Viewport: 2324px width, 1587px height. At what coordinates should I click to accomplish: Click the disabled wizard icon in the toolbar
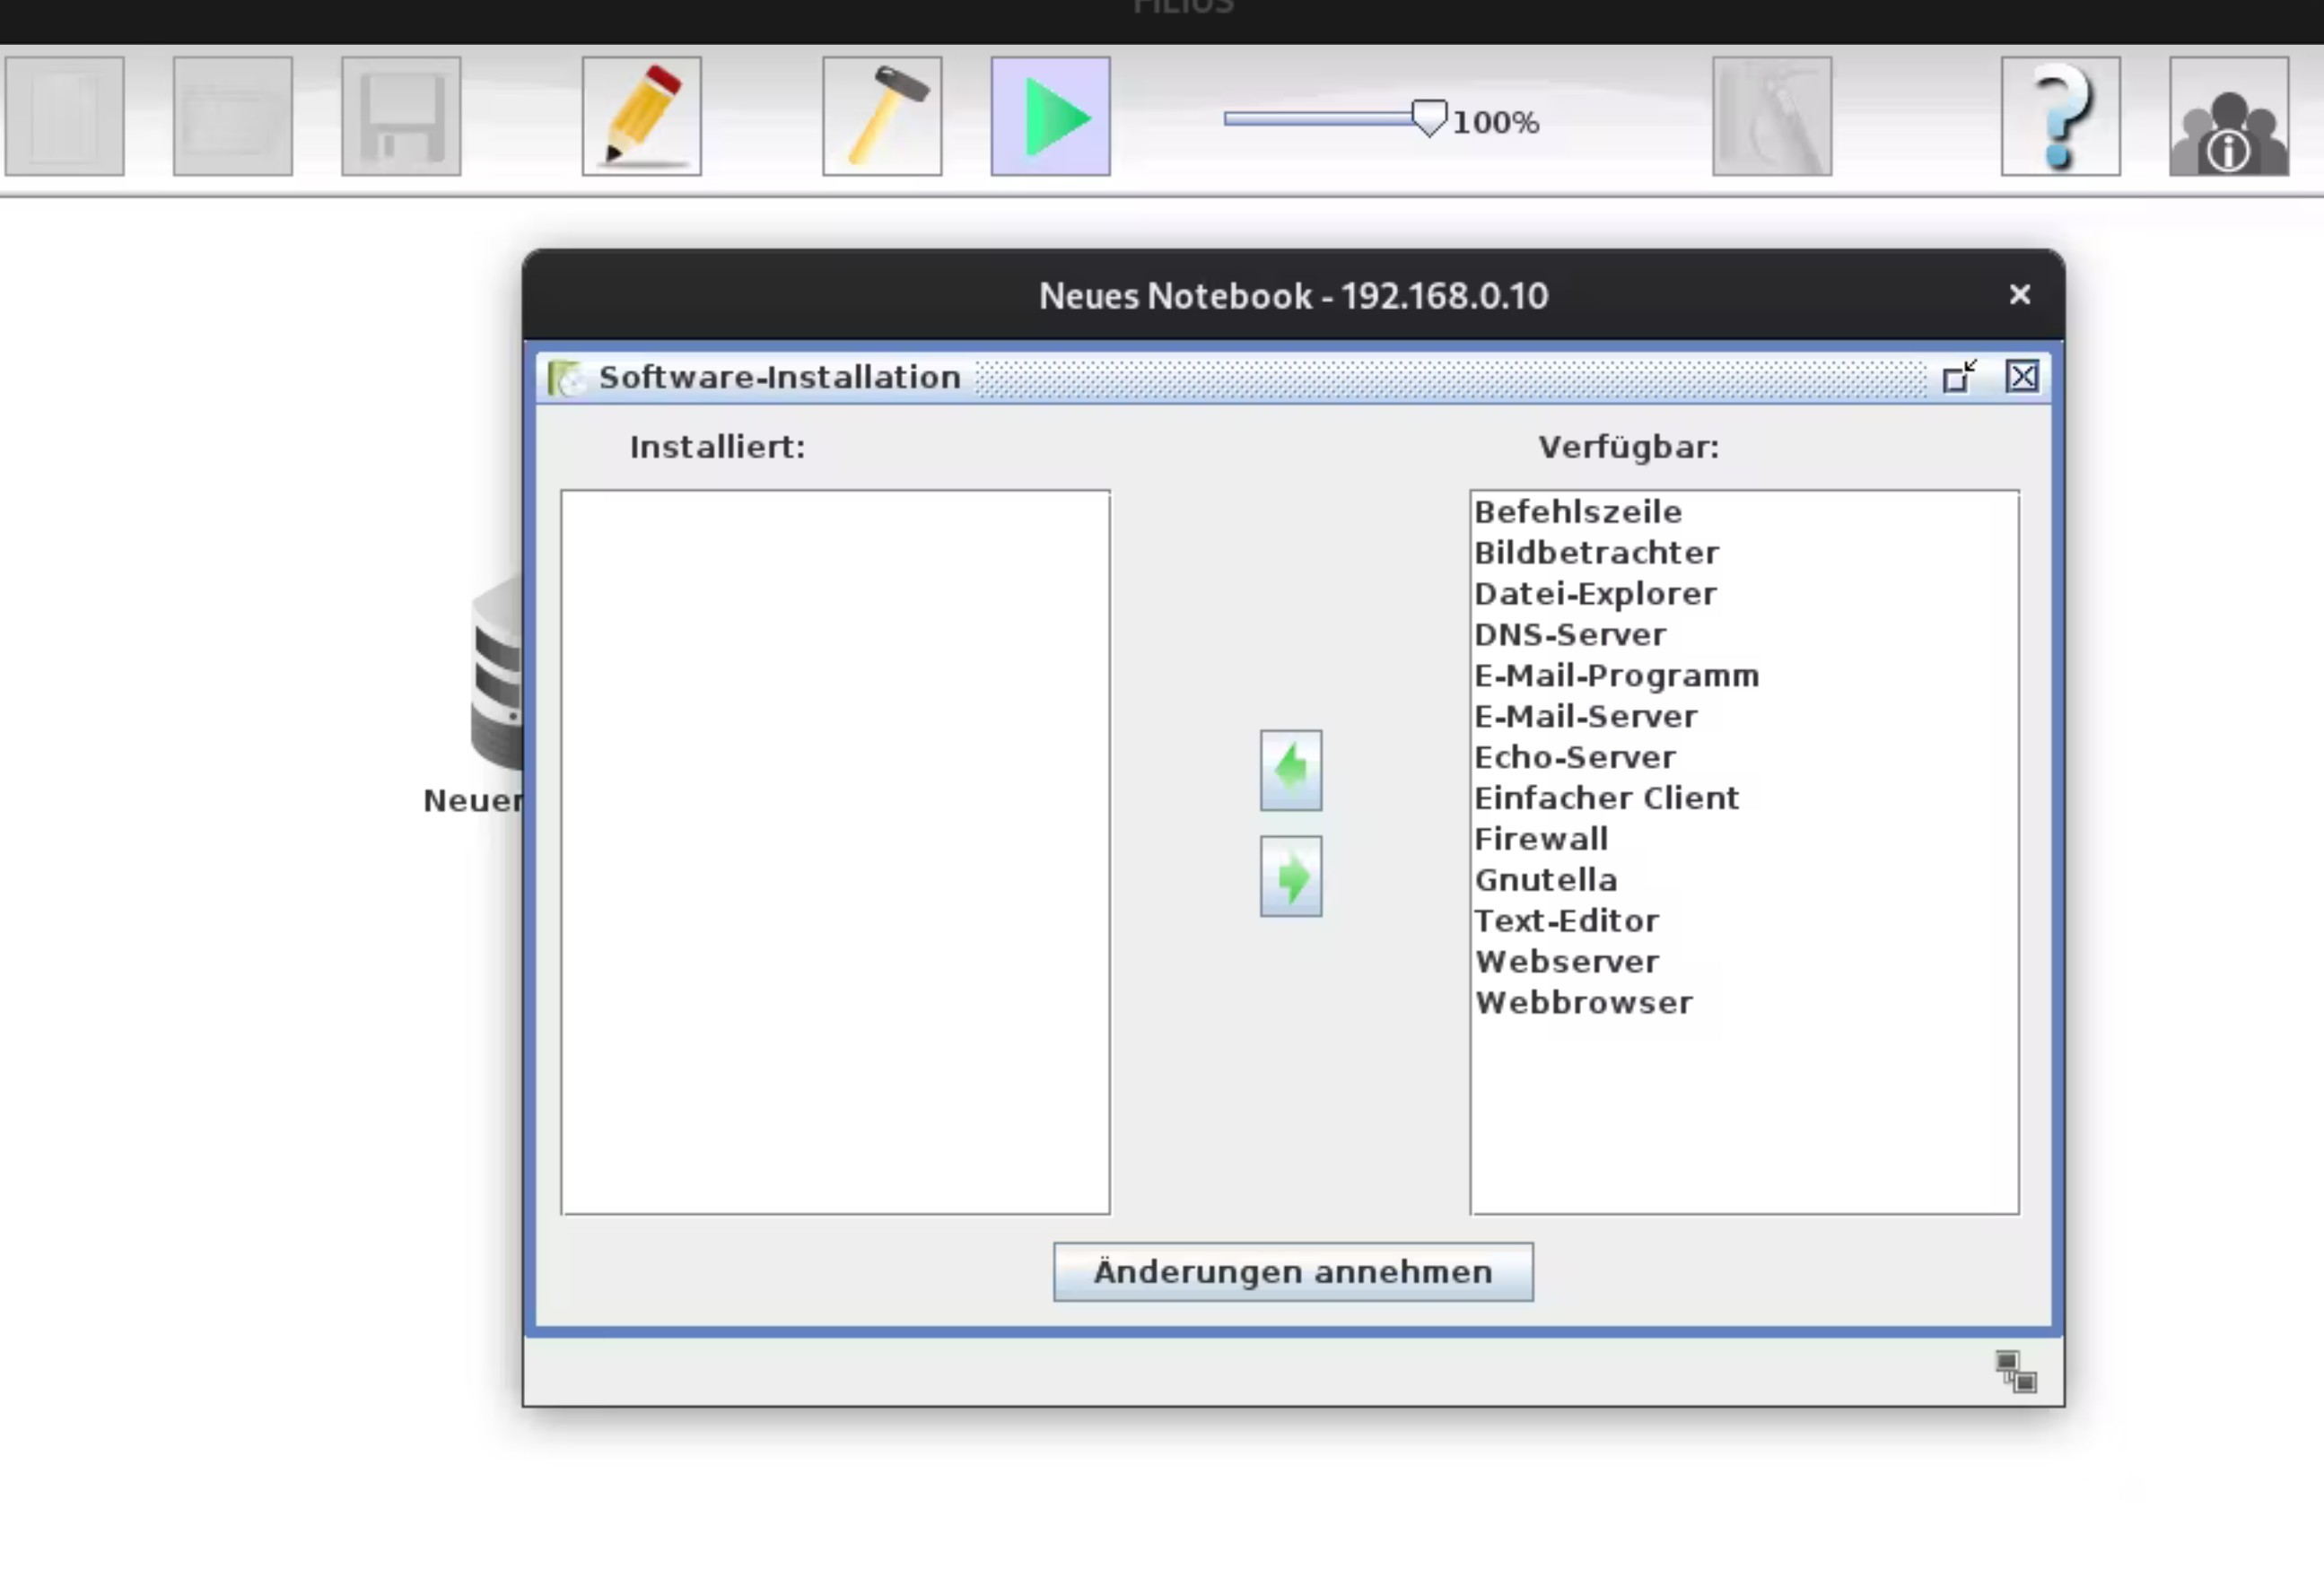(x=1771, y=116)
